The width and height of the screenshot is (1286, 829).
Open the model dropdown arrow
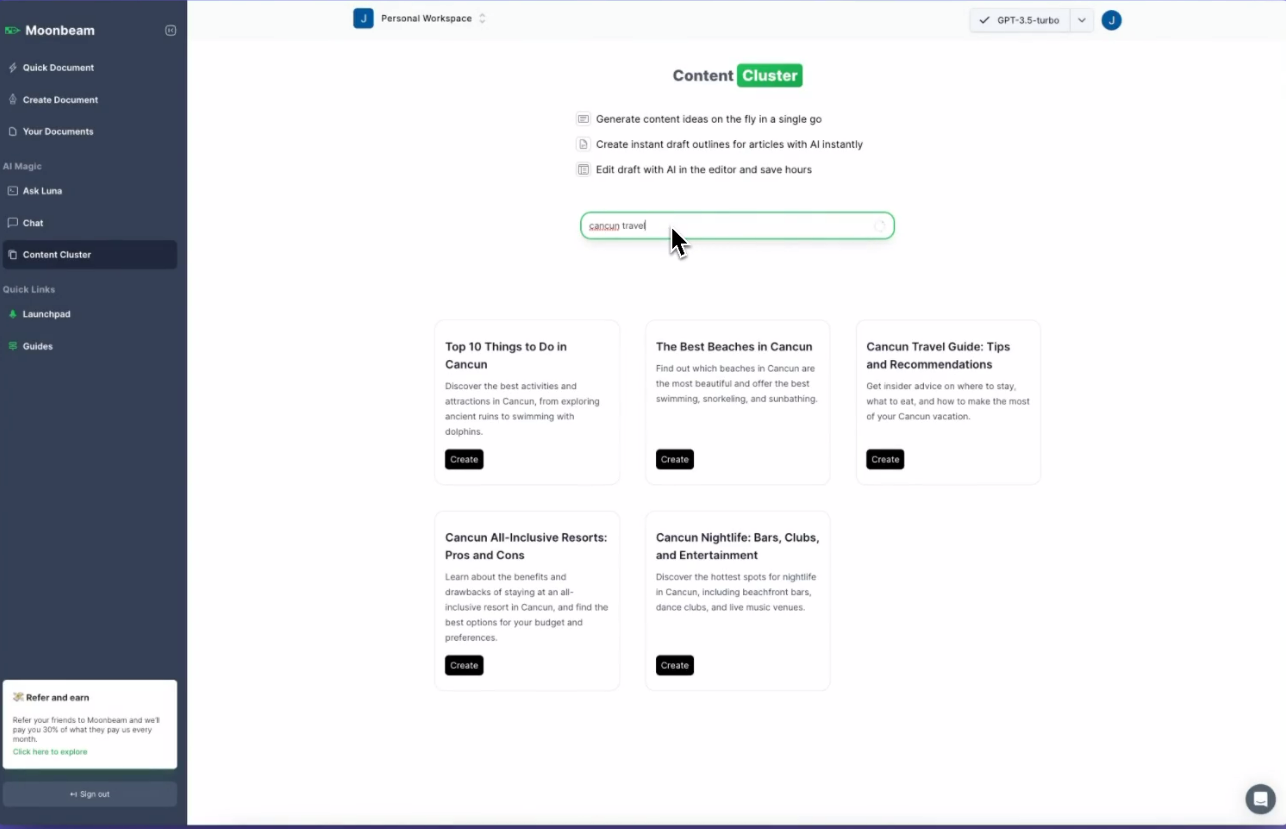tap(1082, 20)
